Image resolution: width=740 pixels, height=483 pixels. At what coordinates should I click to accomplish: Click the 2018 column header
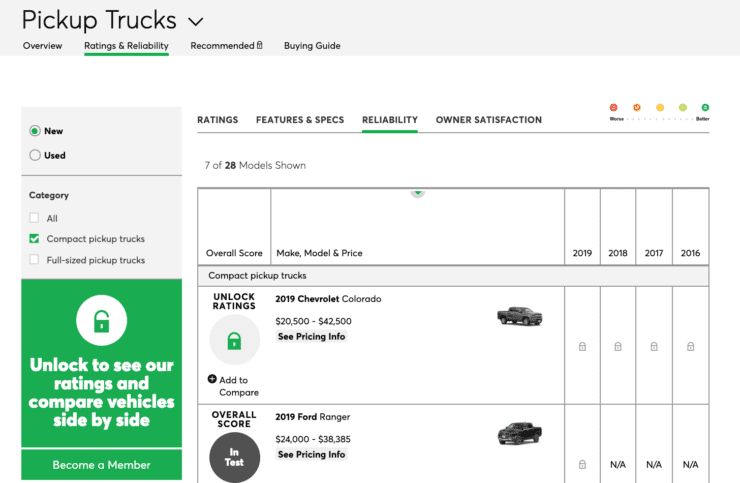tap(618, 253)
